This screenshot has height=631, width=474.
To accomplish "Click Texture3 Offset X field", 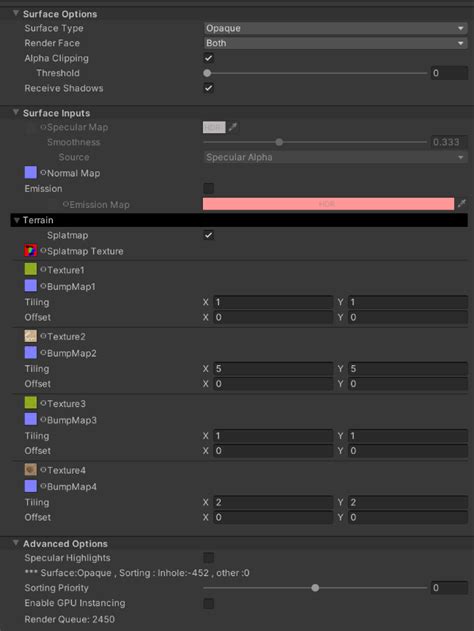I will pyautogui.click(x=273, y=450).
